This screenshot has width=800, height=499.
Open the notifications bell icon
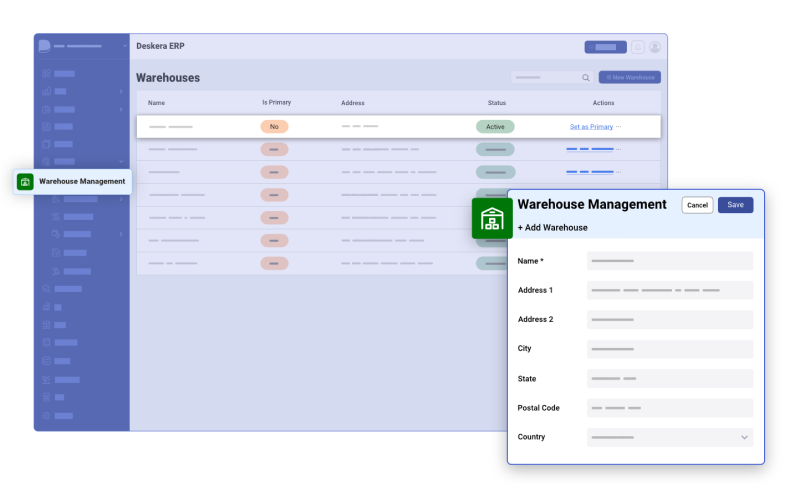(x=638, y=47)
